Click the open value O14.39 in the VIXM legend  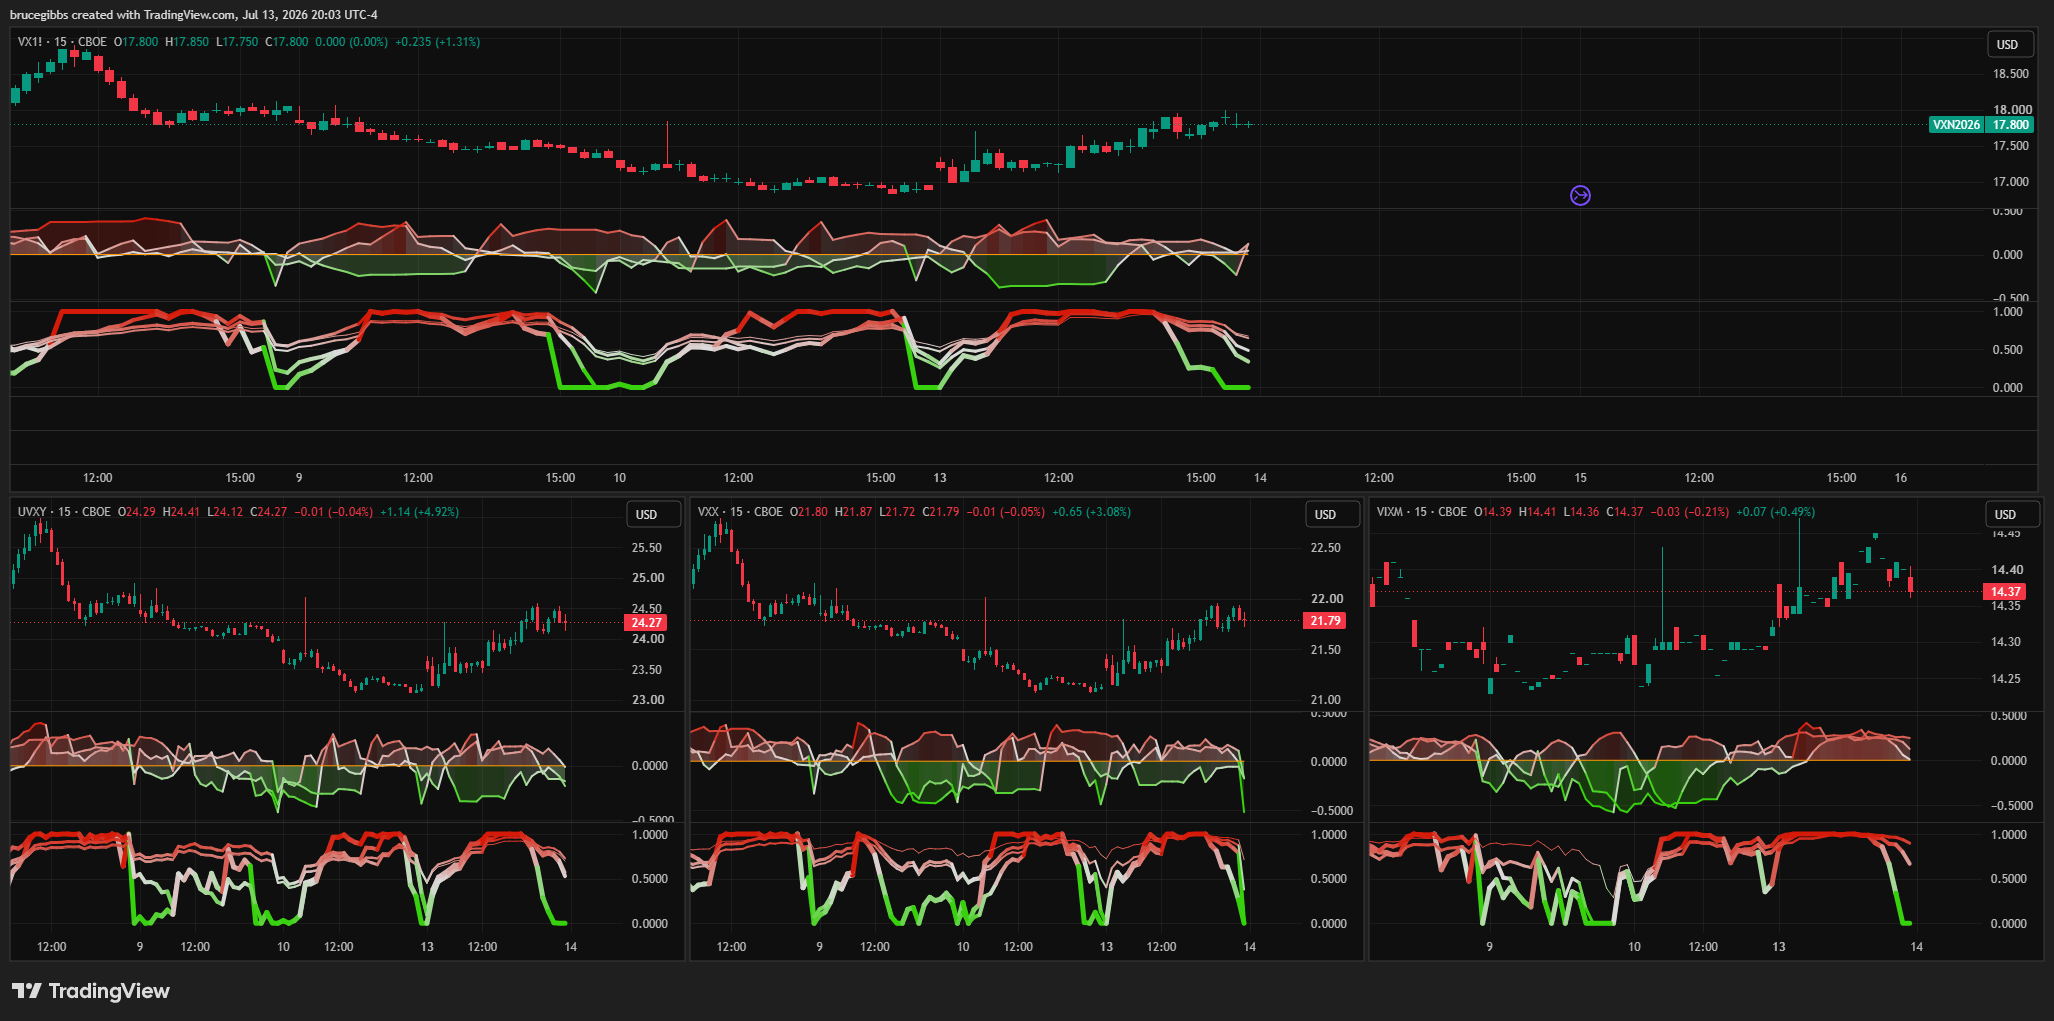pyautogui.click(x=1493, y=512)
